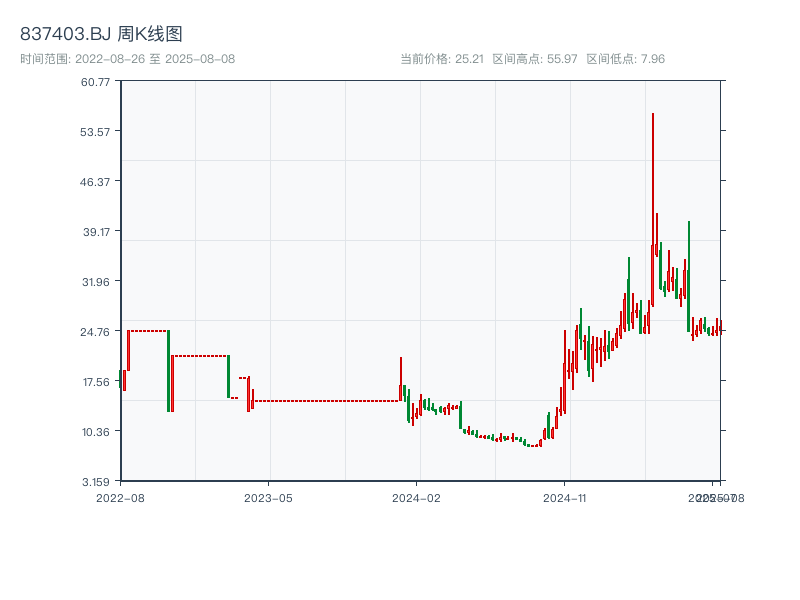
Task: Click the period low label 区间低点: 7.96
Action: pyautogui.click(x=626, y=59)
